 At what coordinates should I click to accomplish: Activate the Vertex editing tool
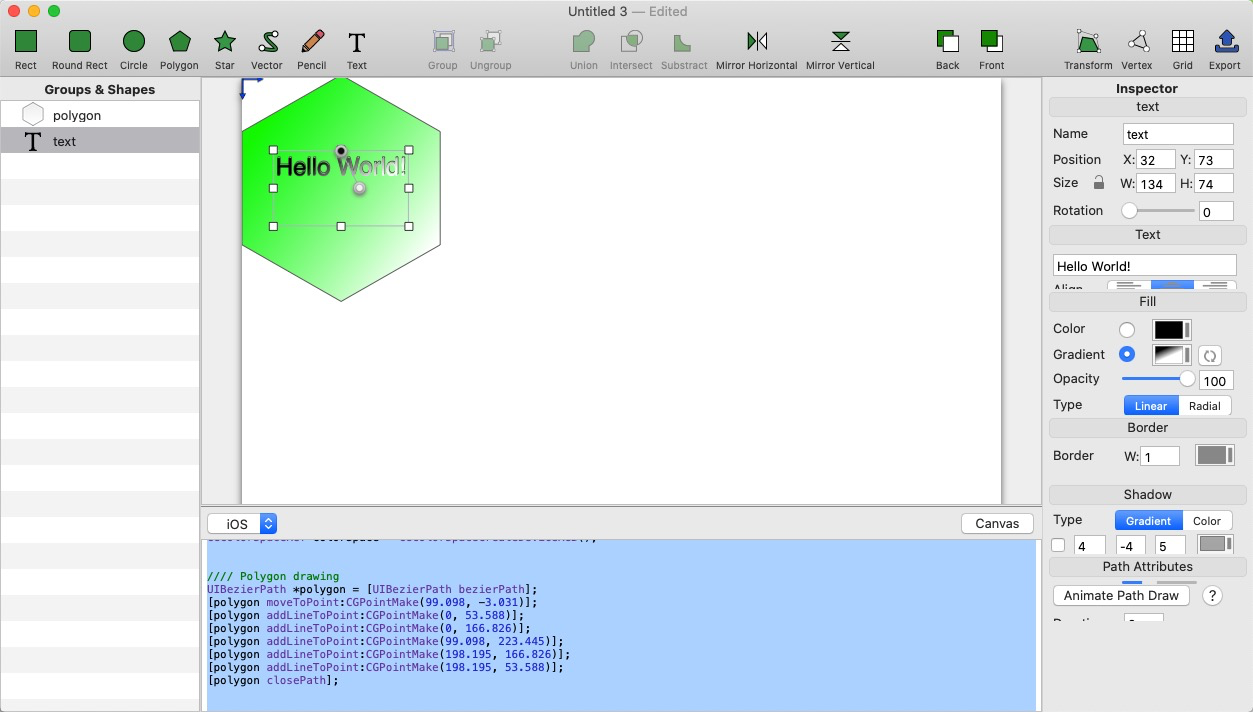coord(1137,42)
